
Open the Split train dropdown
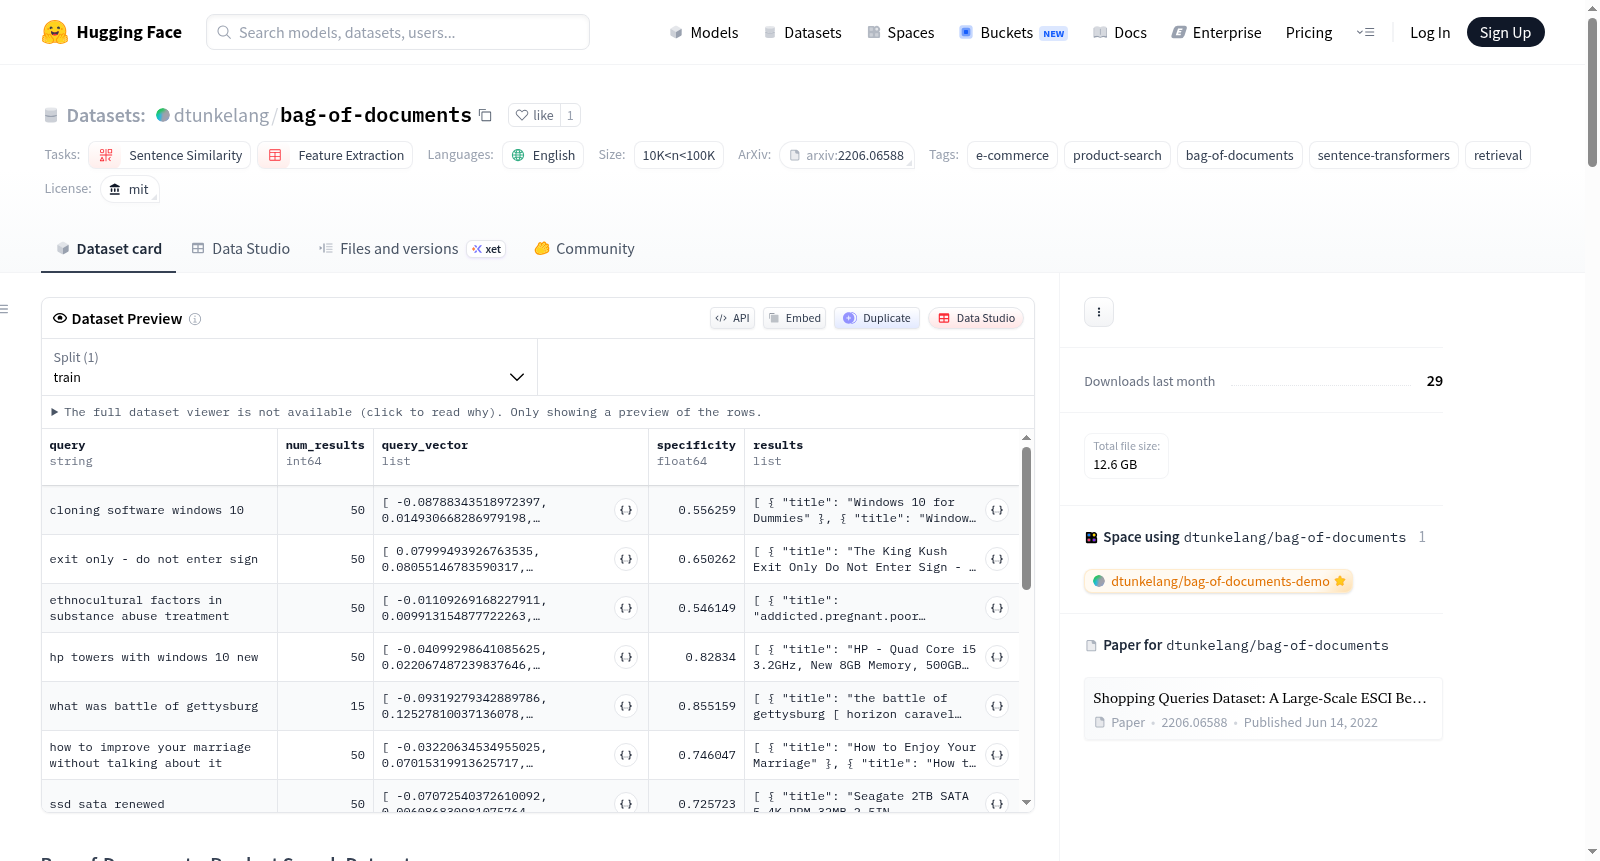pos(289,367)
